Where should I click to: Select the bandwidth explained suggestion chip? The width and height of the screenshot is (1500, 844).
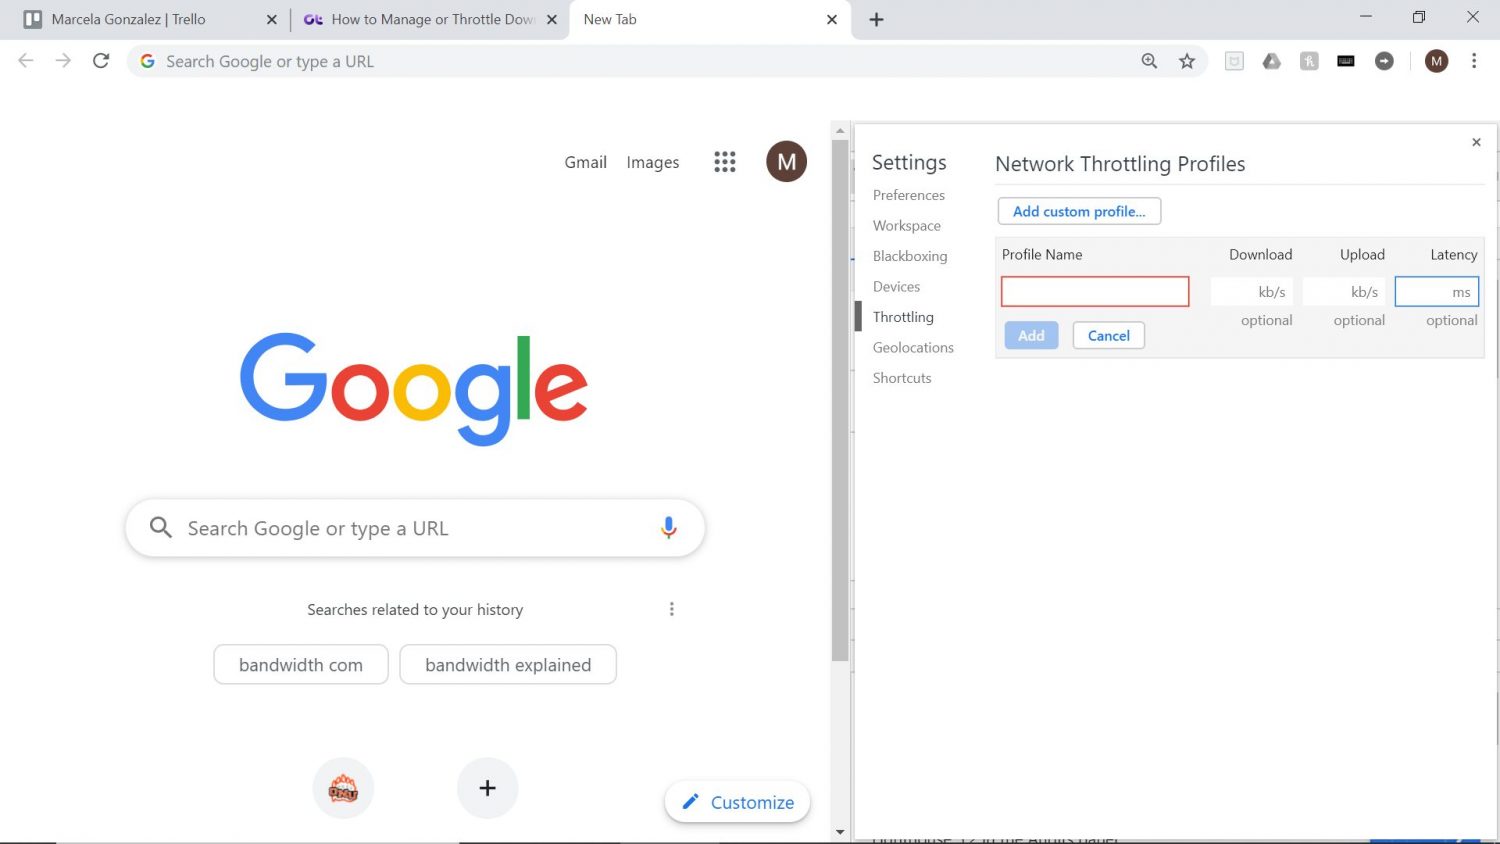pos(508,665)
